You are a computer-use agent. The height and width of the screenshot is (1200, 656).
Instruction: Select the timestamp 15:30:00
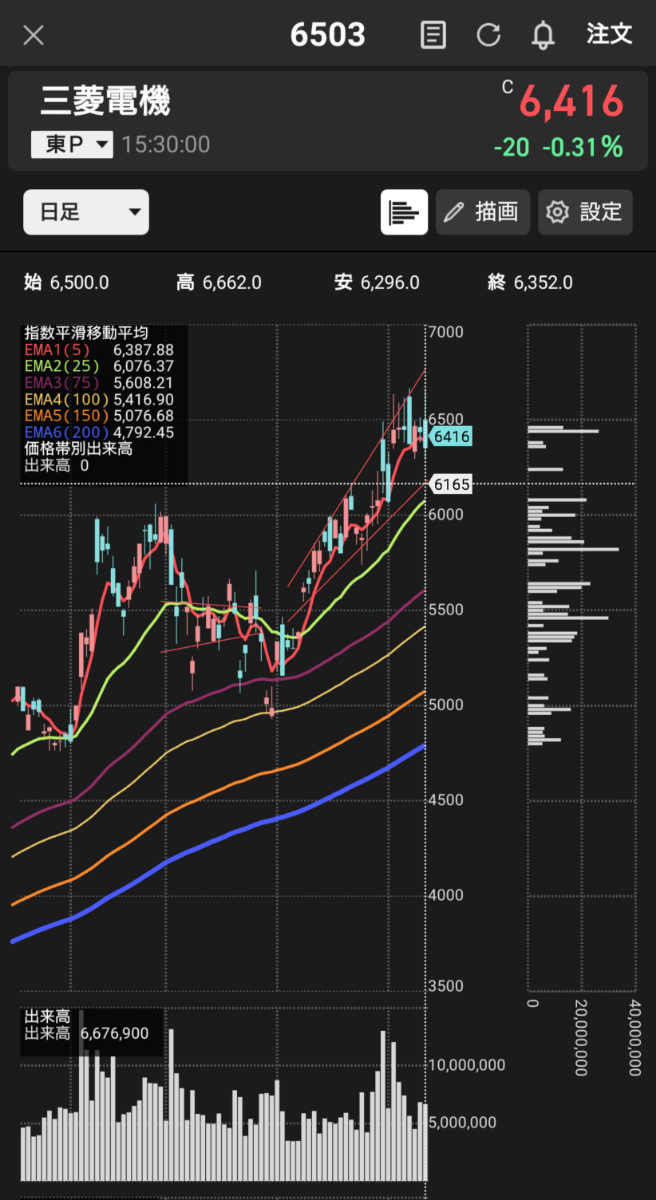[166, 145]
